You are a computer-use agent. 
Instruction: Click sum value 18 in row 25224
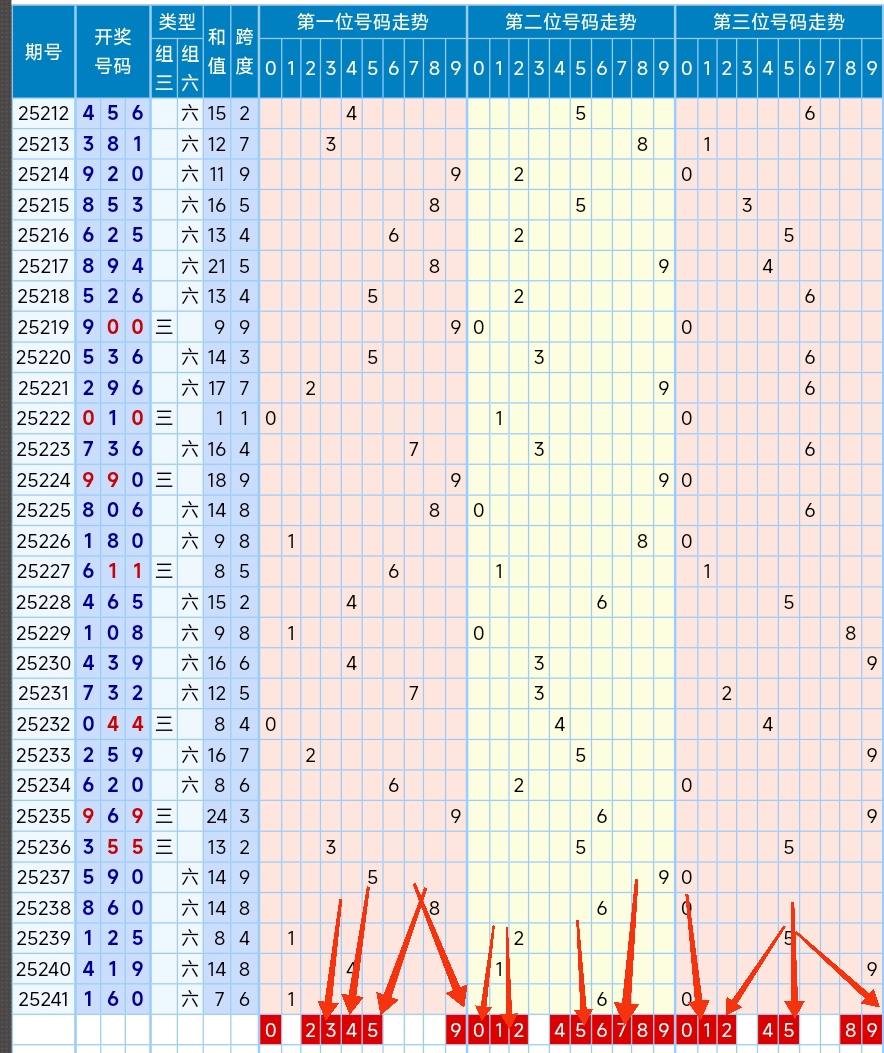coord(216,480)
